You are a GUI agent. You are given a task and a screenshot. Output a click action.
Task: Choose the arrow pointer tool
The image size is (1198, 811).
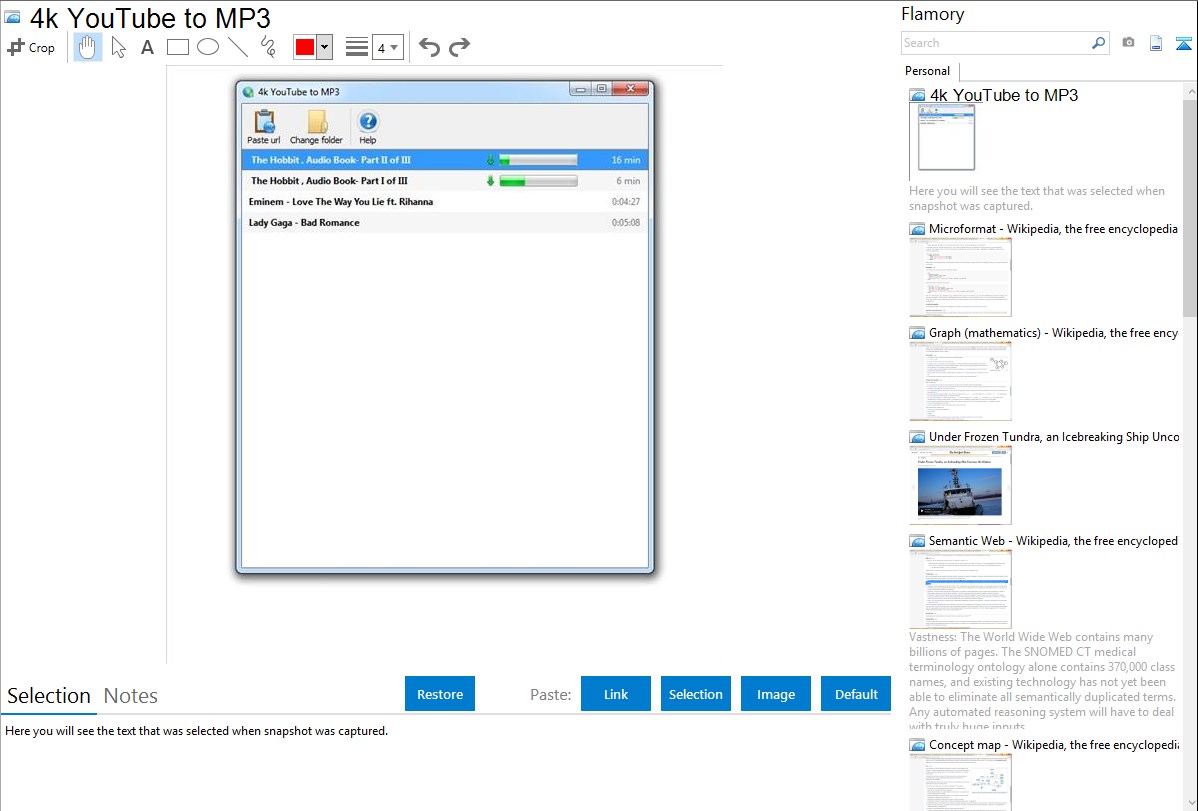tap(118, 47)
